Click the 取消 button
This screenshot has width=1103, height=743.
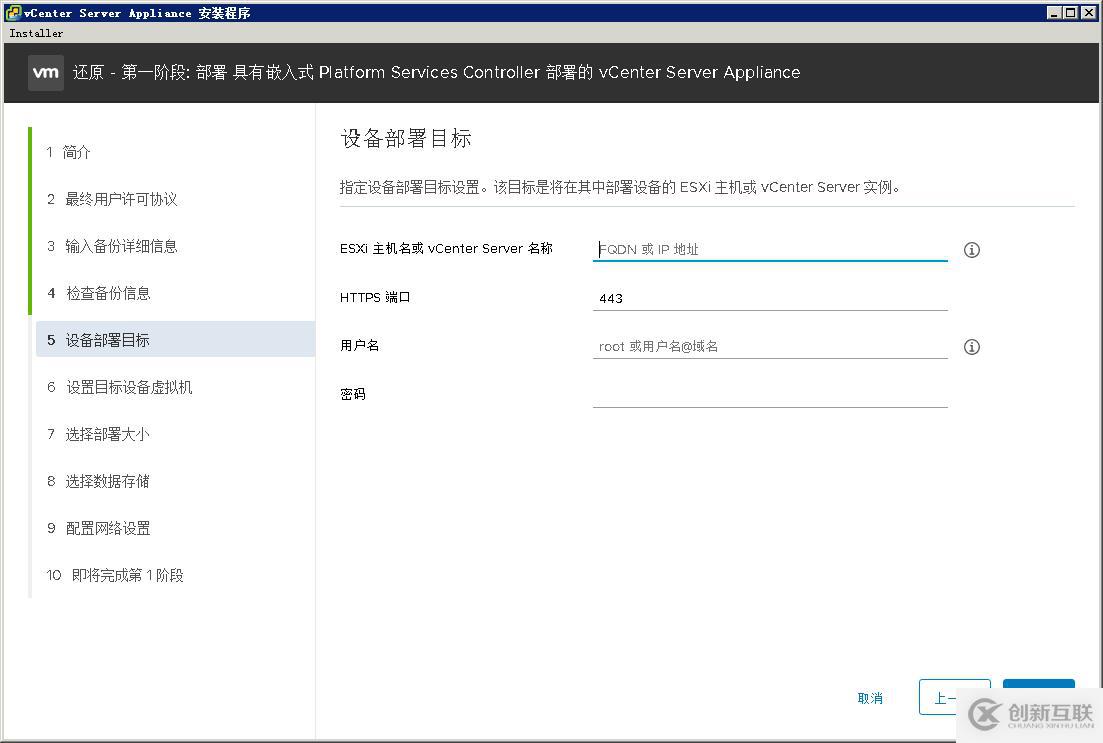870,698
